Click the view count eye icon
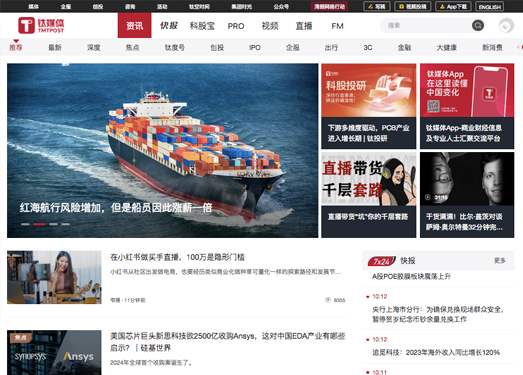The width and height of the screenshot is (523, 375). coord(328,300)
